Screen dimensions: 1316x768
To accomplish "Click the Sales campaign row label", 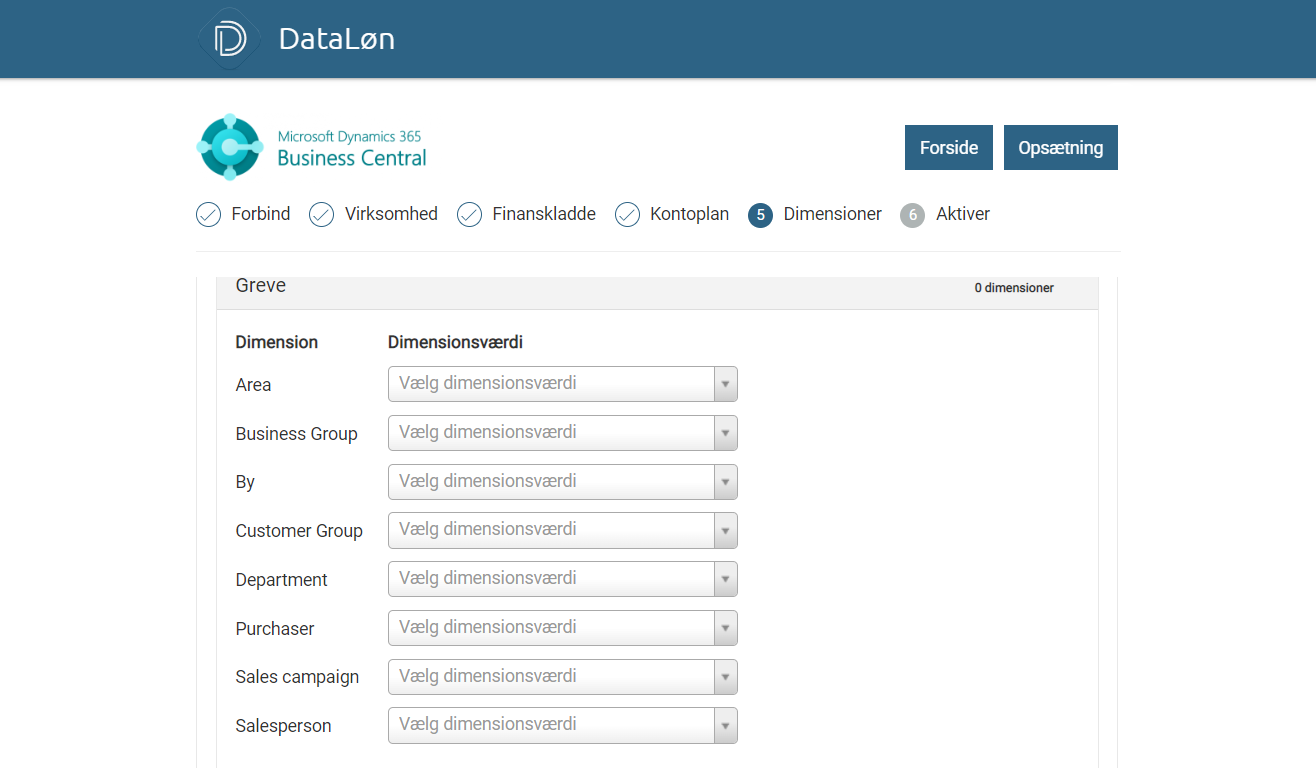I will 297,677.
